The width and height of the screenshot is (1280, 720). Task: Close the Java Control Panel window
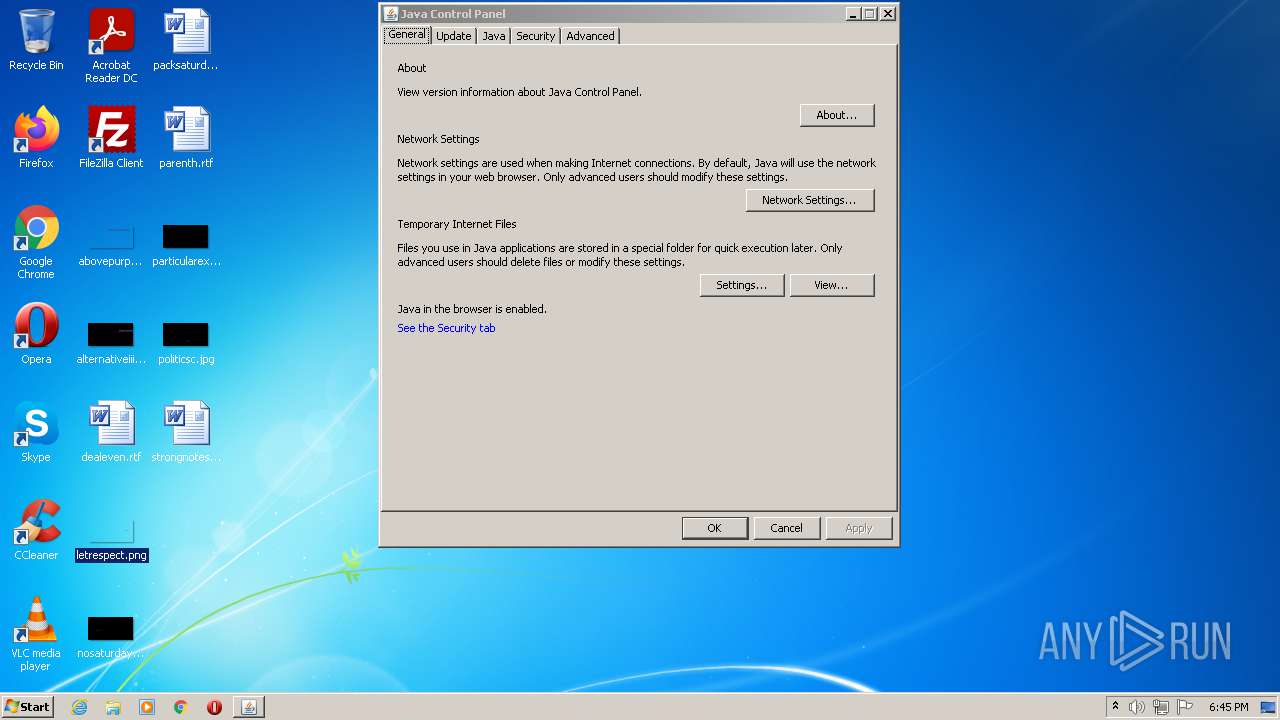(887, 13)
